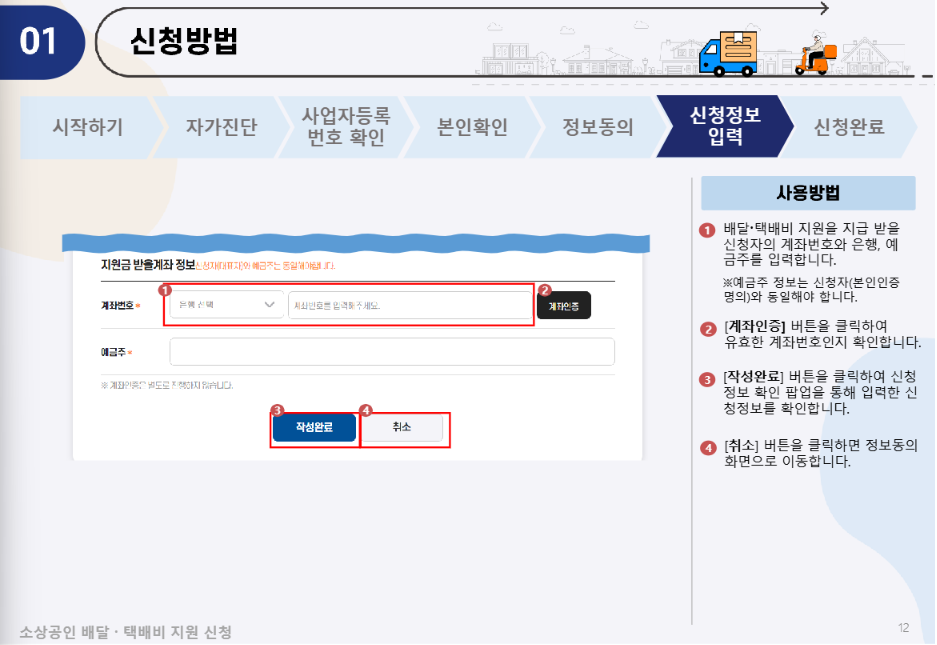Click the 계좌인증 button
The image size is (937, 645).
[564, 305]
